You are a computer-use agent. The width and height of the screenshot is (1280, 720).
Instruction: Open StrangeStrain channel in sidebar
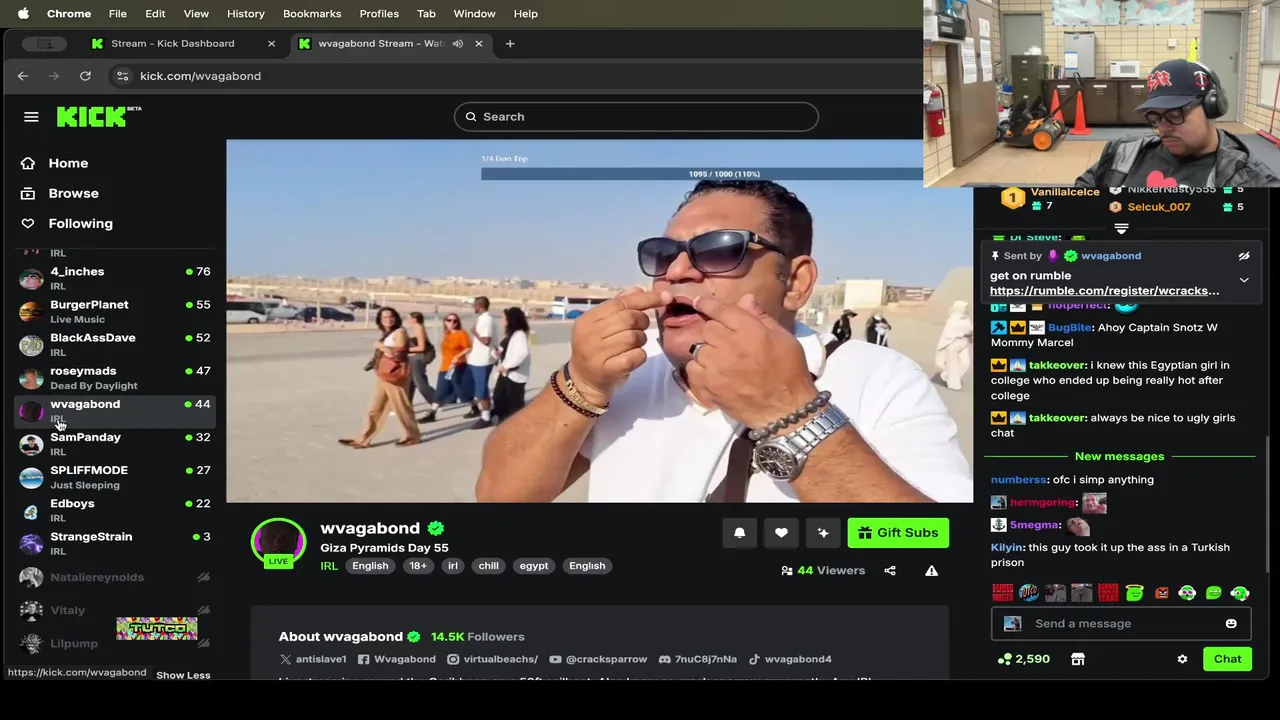coord(115,543)
